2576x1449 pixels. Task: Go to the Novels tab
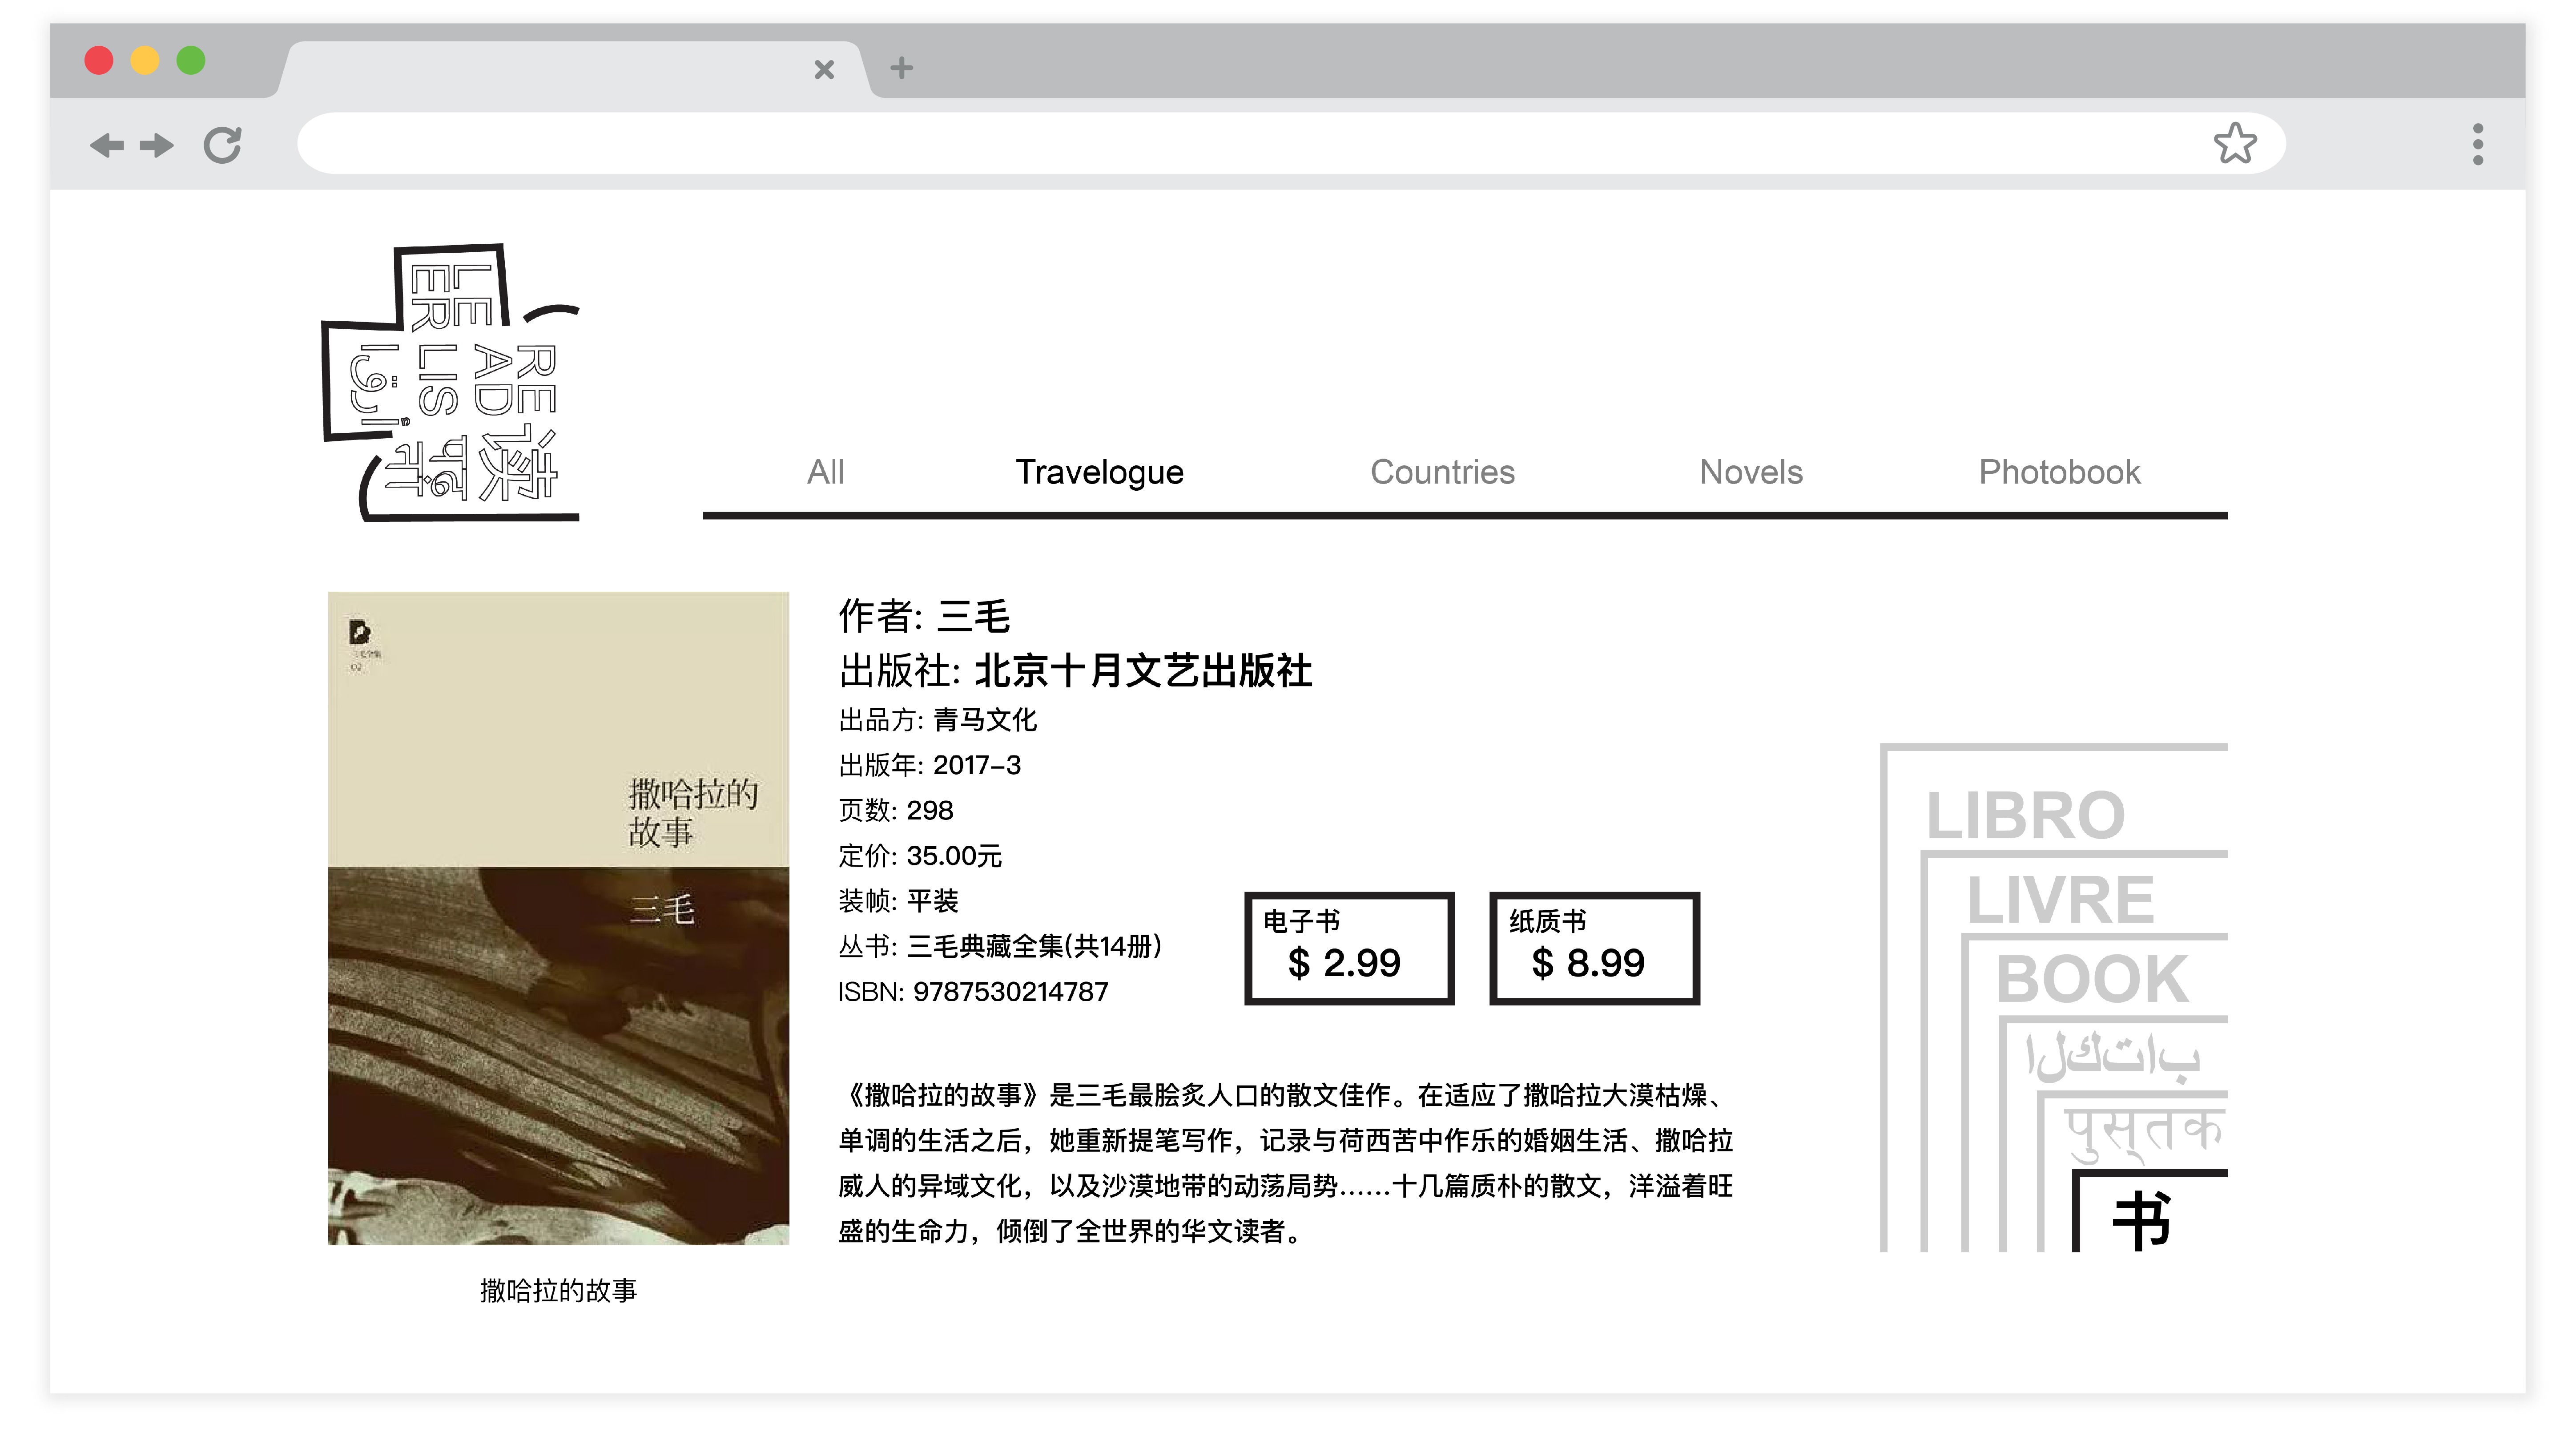pyautogui.click(x=1750, y=472)
